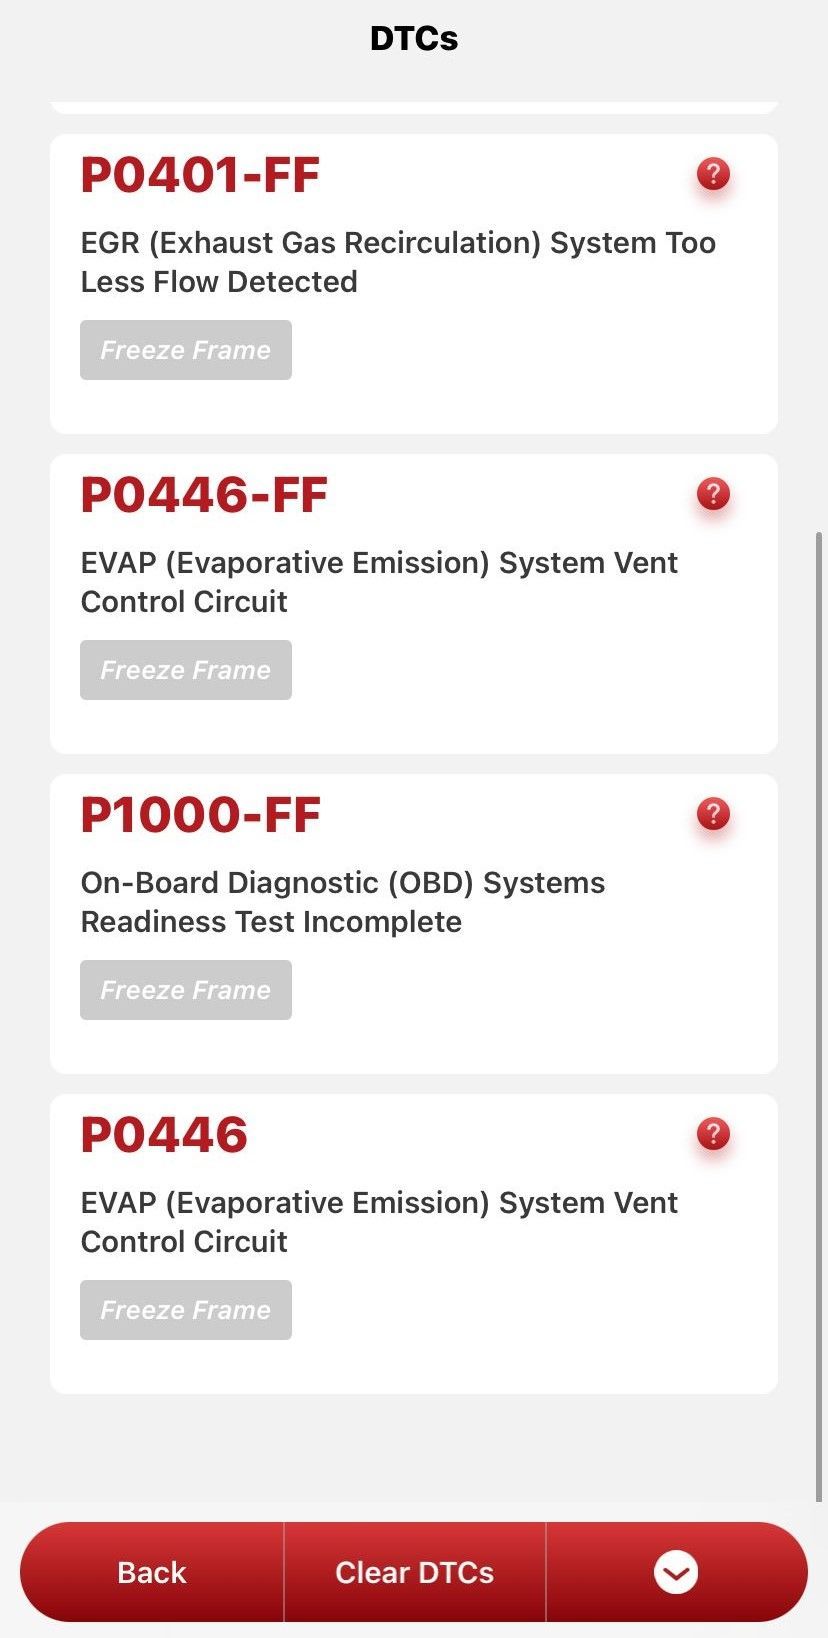Open Freeze Frame for P0446-FF
Viewport: 828px width, 1638px height.
click(x=186, y=670)
